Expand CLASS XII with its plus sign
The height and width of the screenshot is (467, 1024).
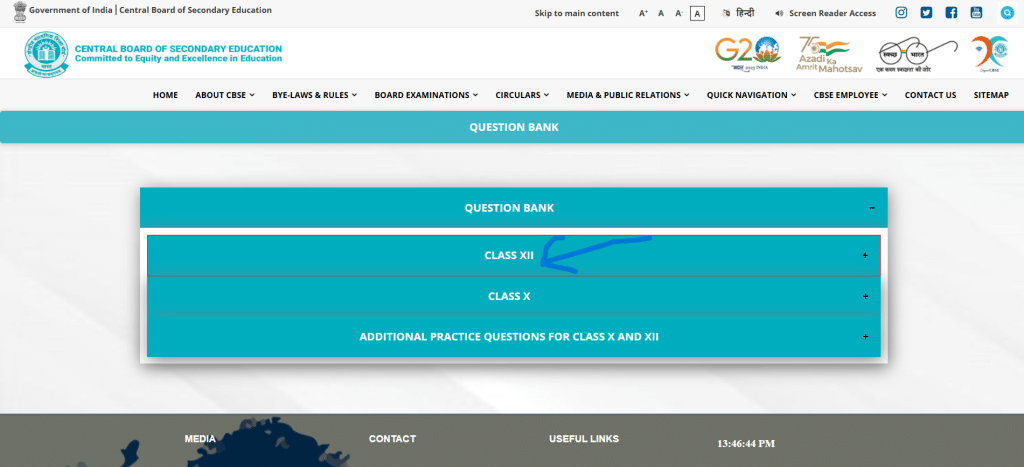click(865, 255)
